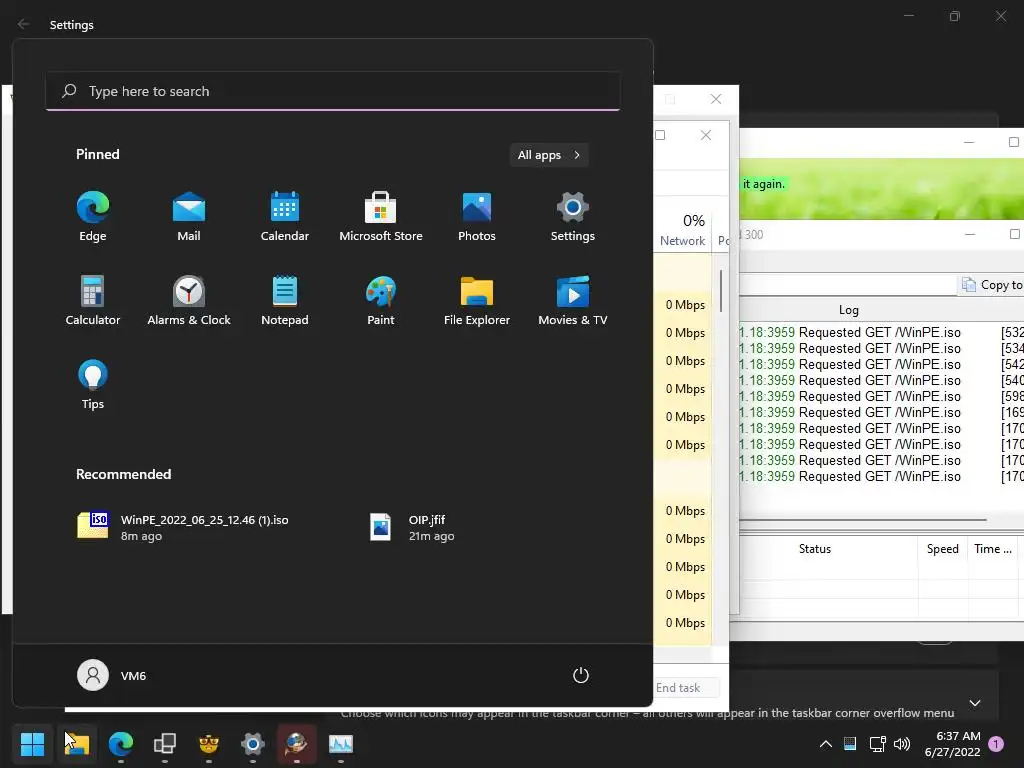Open the Tips app
This screenshot has width=1024, height=768.
pos(93,385)
